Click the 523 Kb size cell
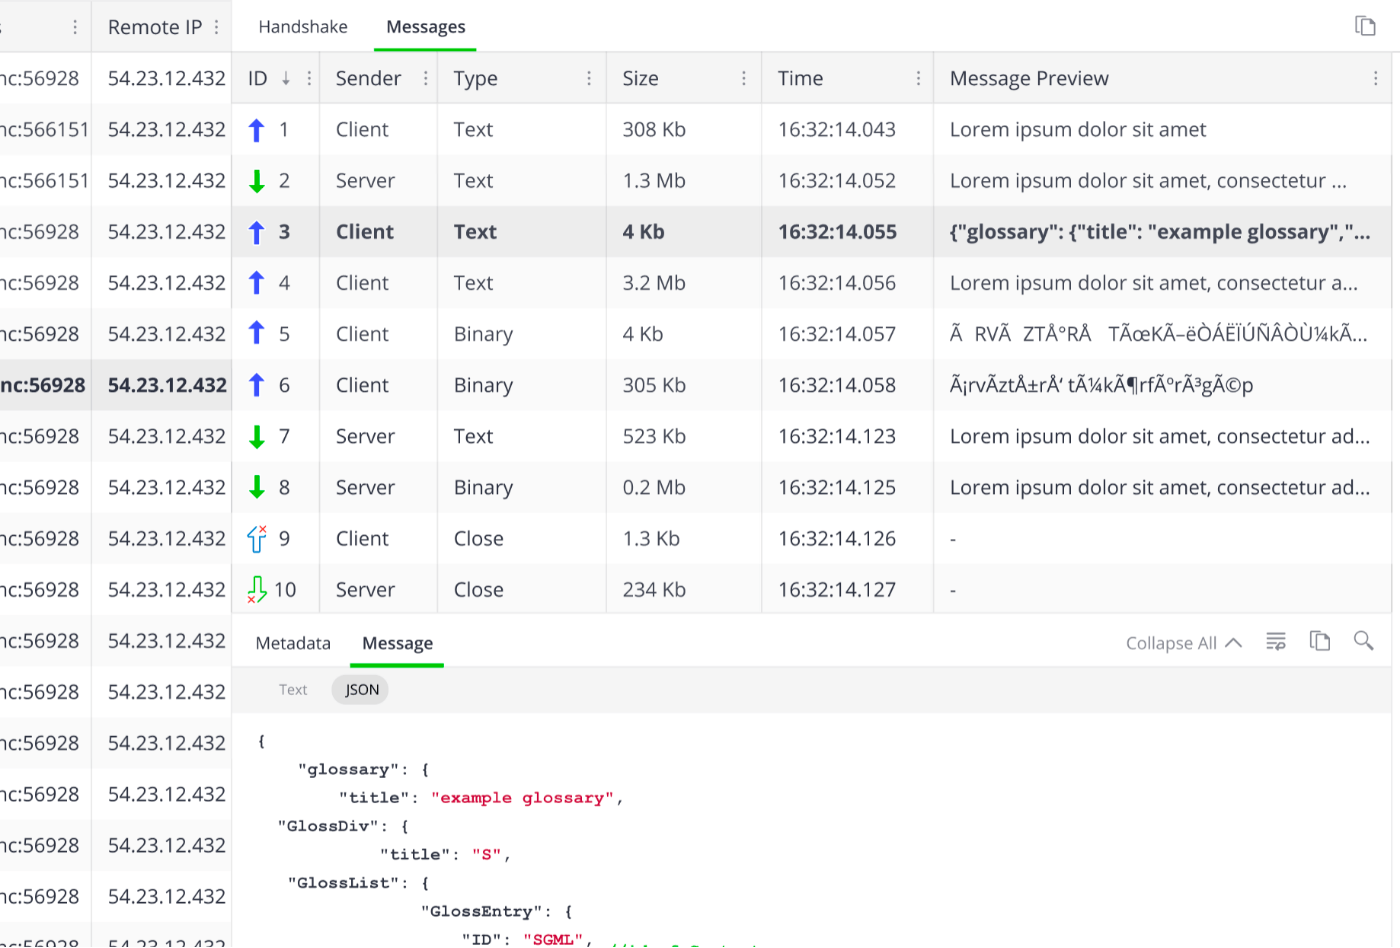The image size is (1400, 948). coord(654,437)
